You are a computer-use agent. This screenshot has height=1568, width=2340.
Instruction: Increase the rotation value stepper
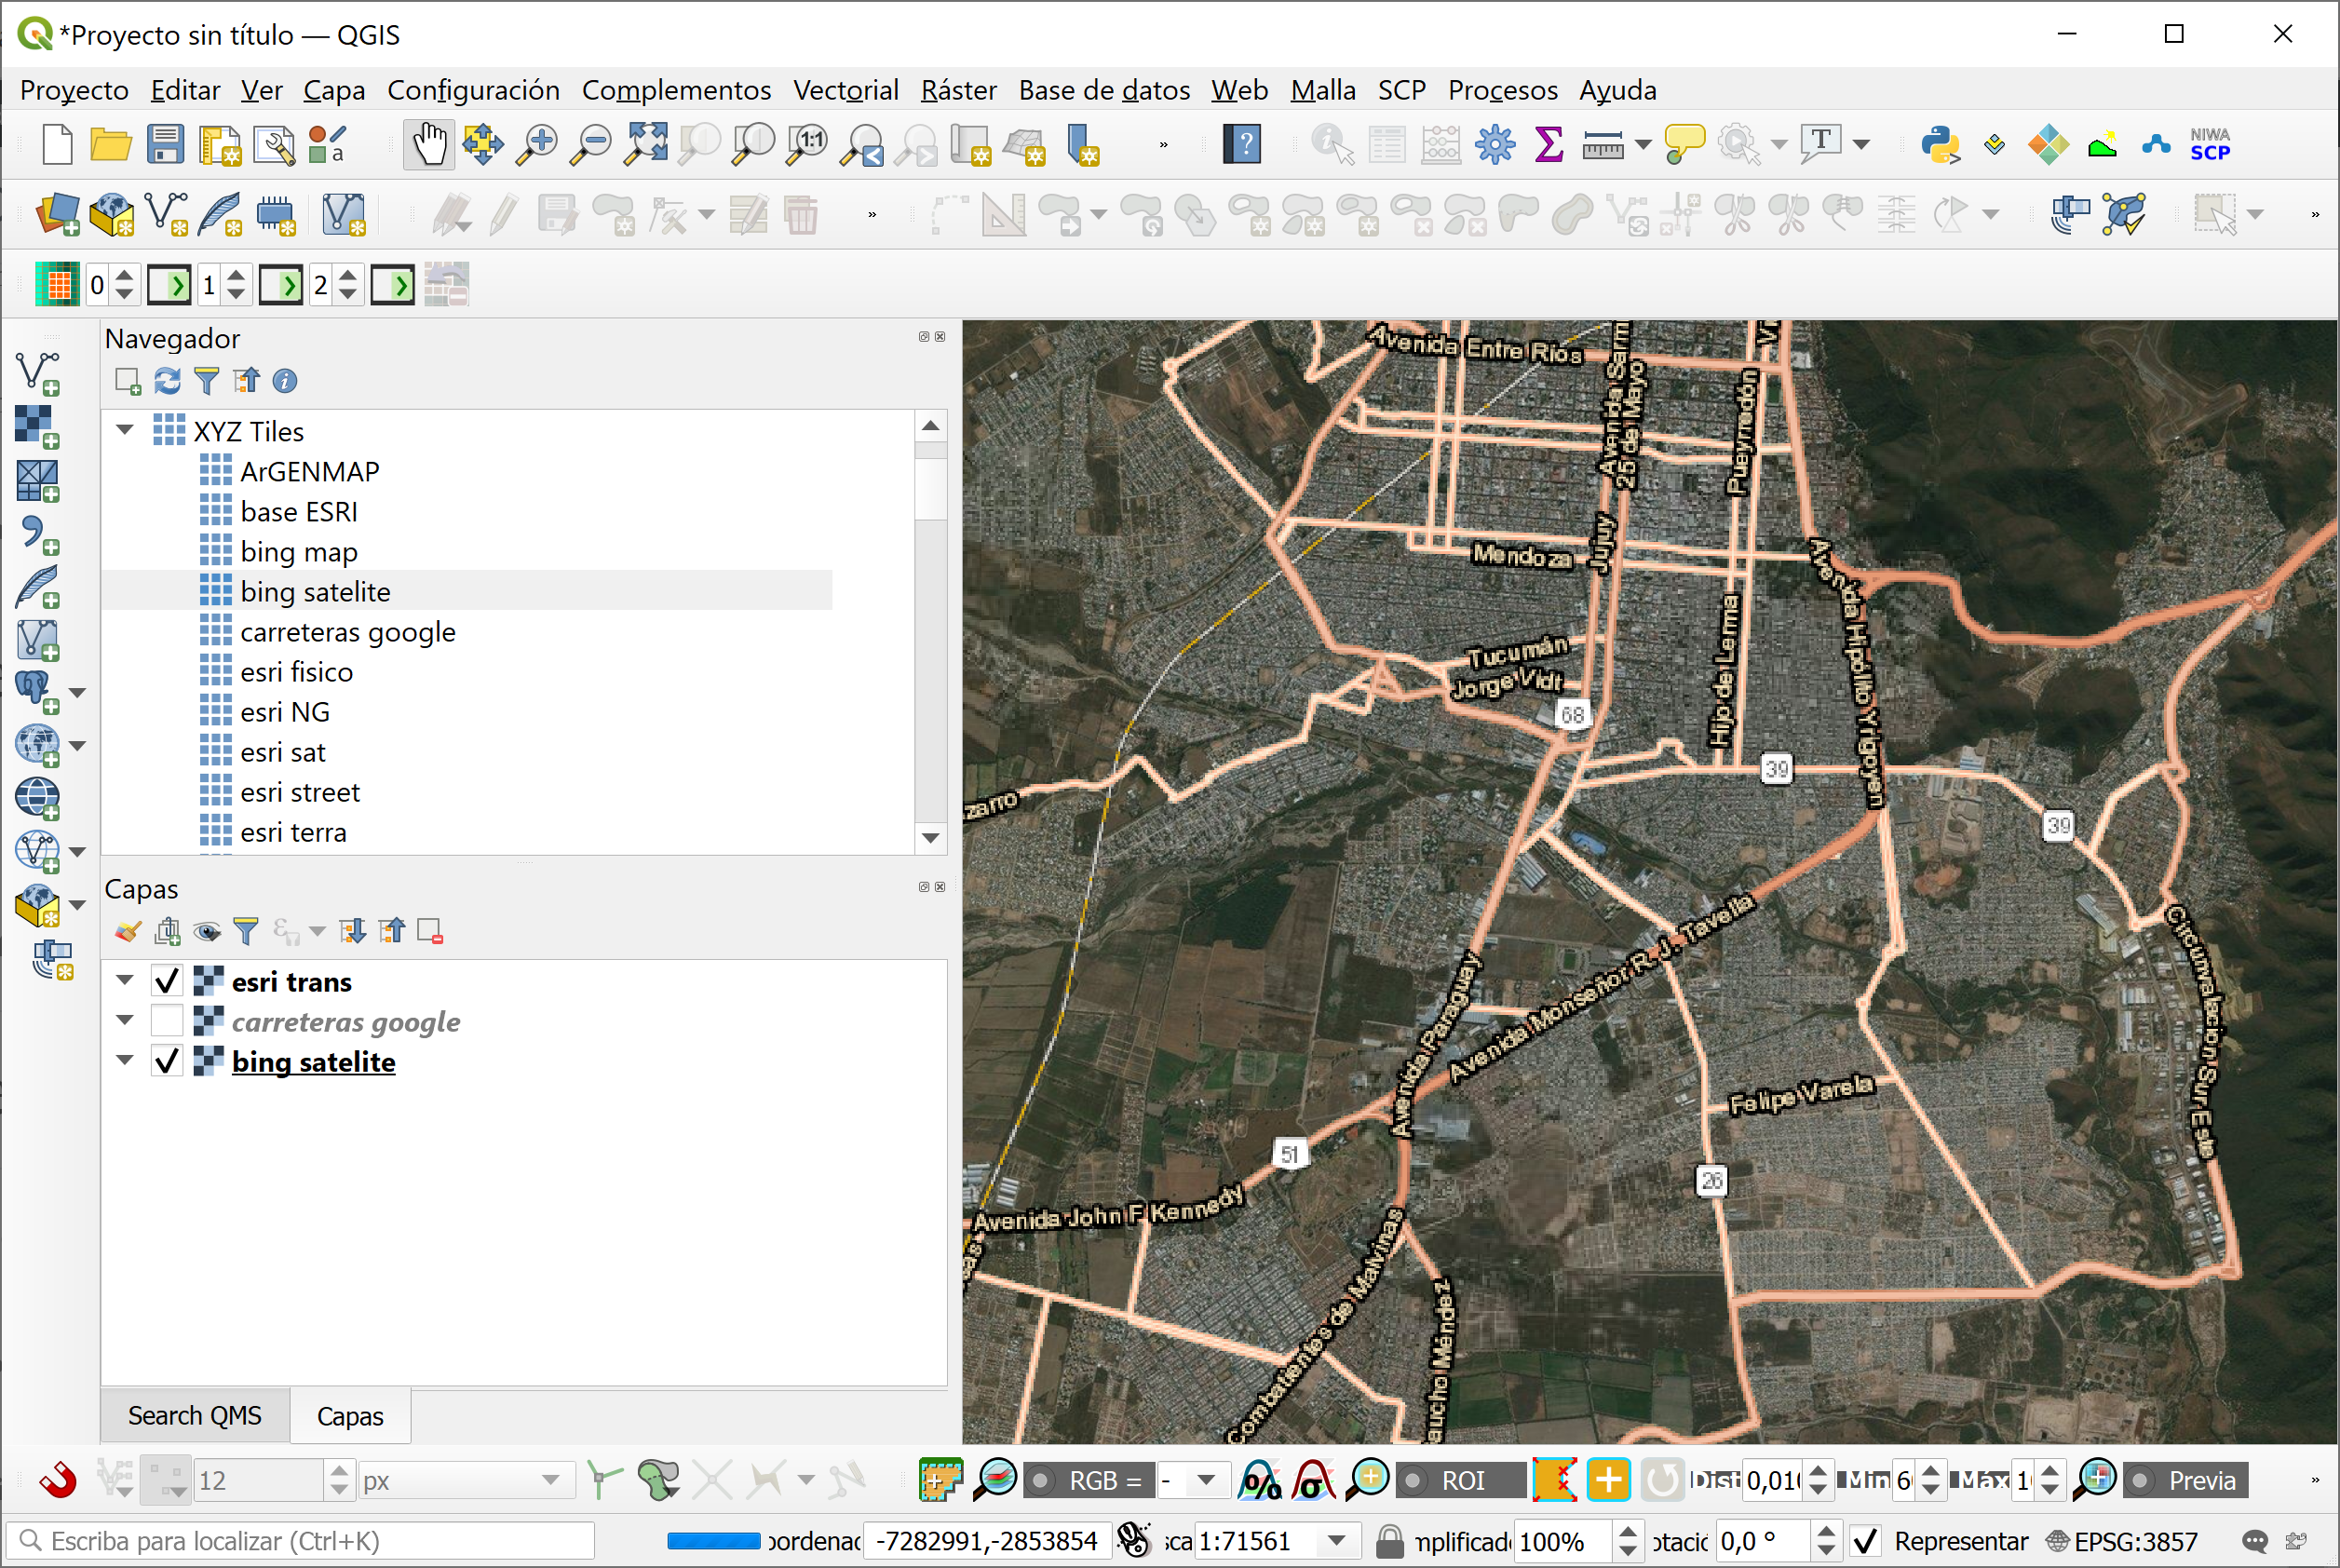tap(1826, 1532)
